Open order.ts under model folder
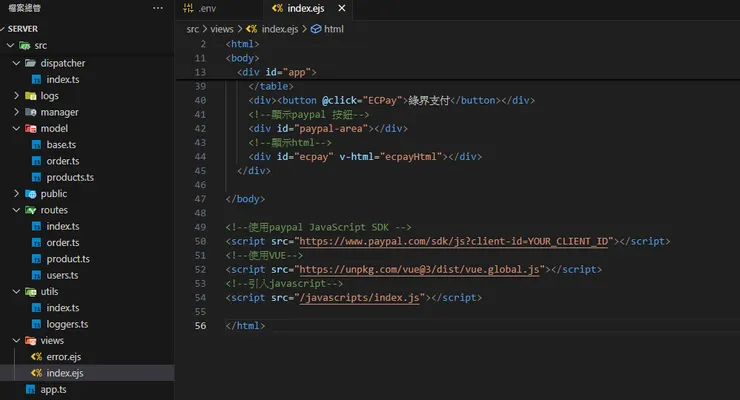The height and width of the screenshot is (400, 740). coord(63,161)
